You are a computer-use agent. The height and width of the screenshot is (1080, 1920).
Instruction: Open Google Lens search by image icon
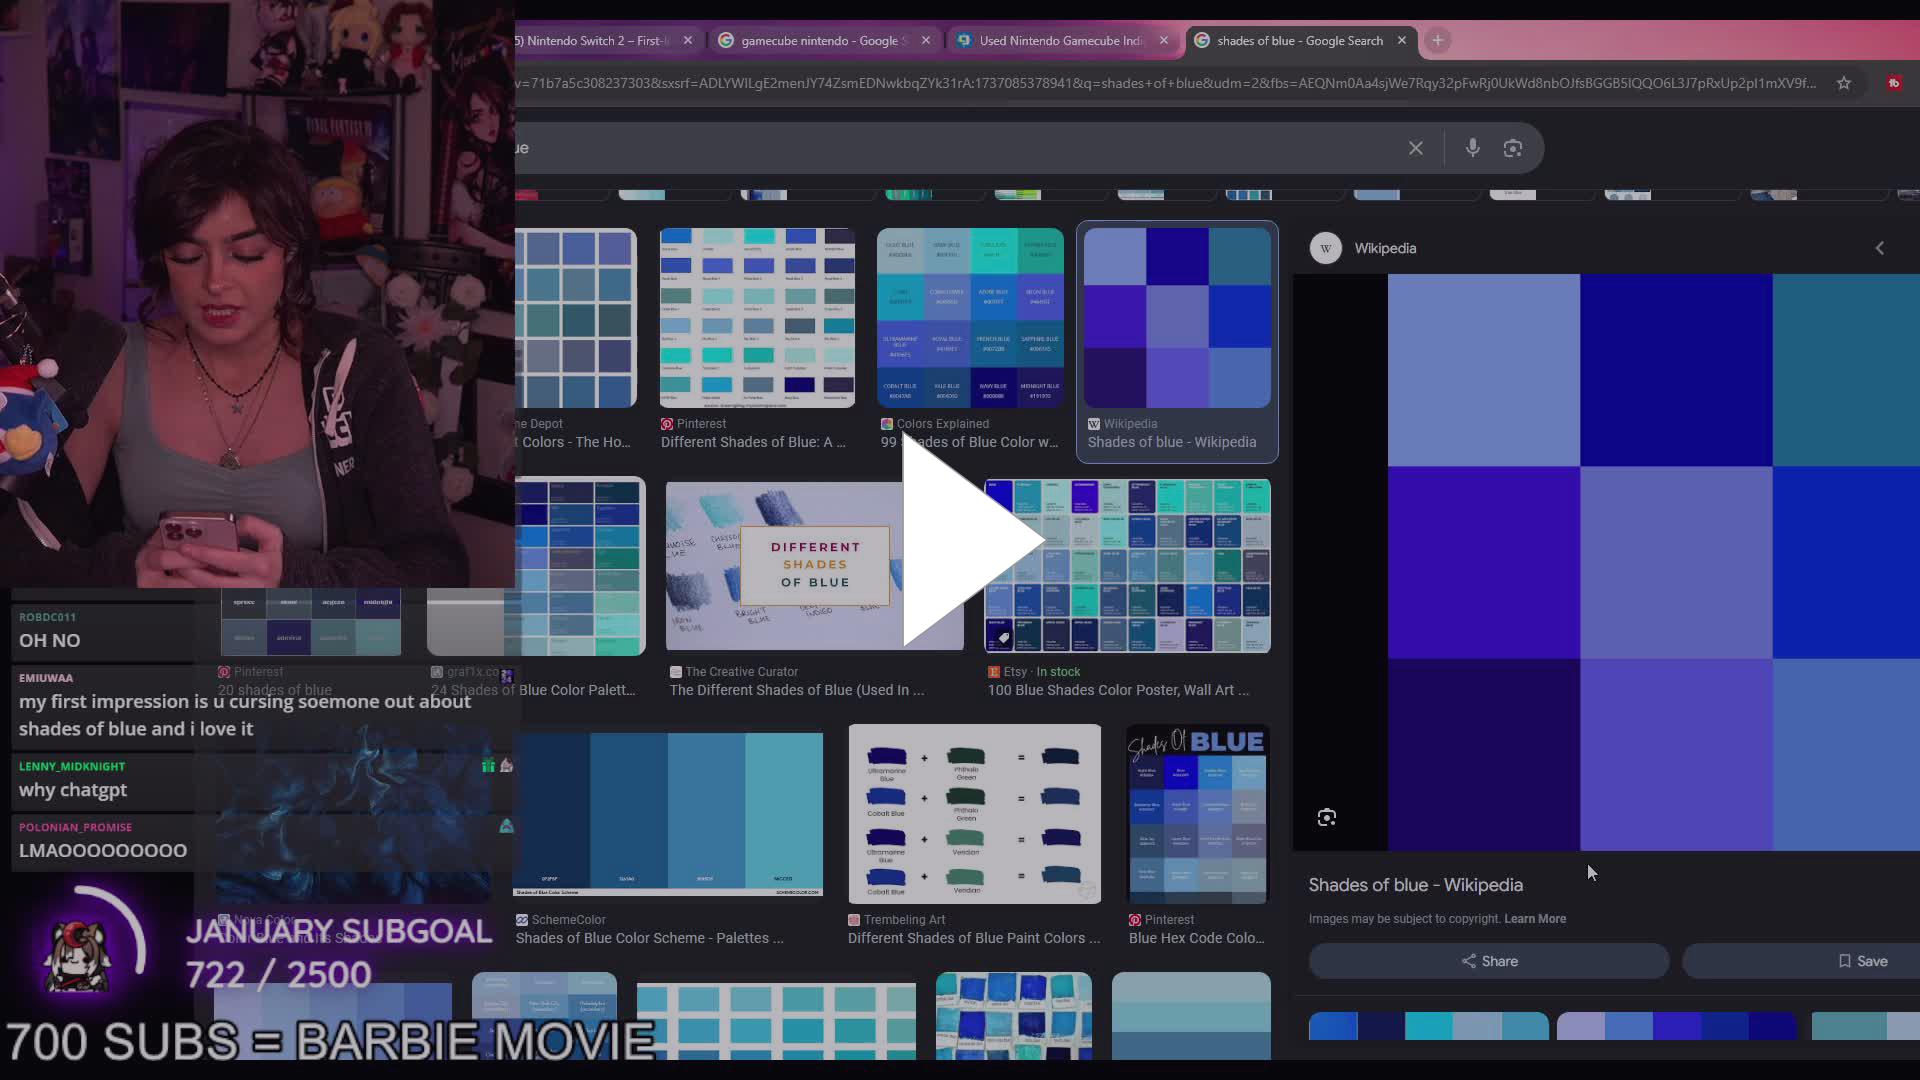tap(1512, 148)
